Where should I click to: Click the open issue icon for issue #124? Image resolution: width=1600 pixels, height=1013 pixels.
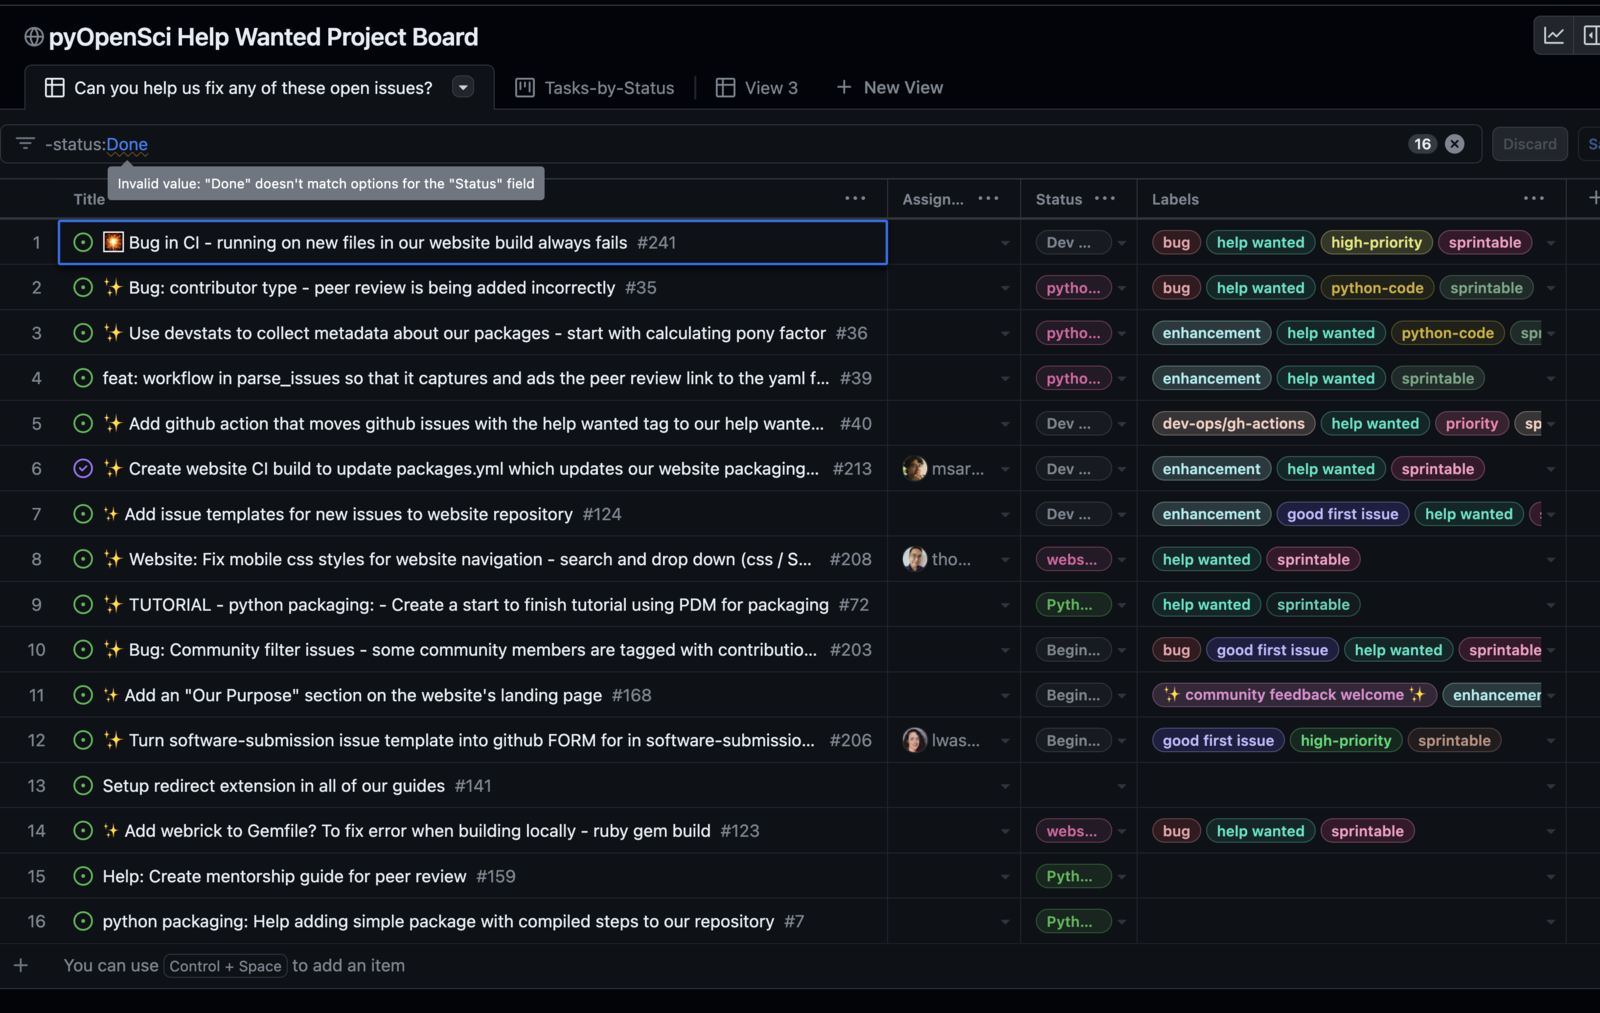click(x=84, y=514)
